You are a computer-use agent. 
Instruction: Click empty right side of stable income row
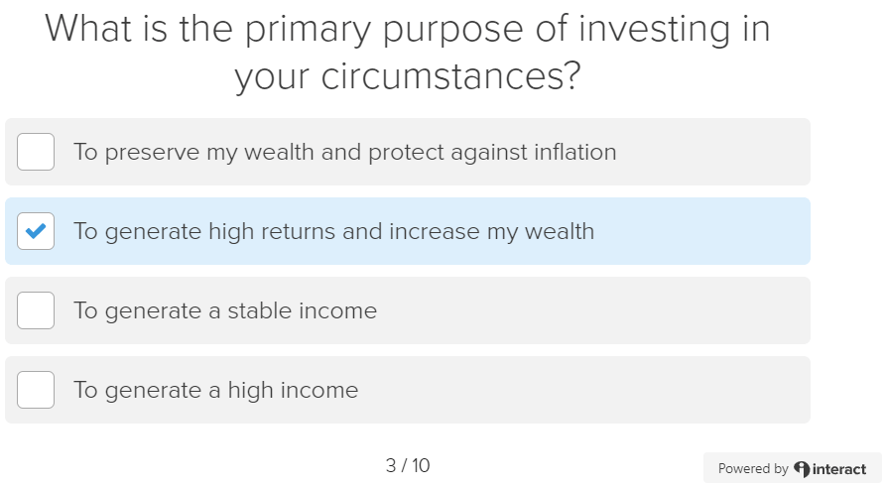pyautogui.click(x=620, y=310)
